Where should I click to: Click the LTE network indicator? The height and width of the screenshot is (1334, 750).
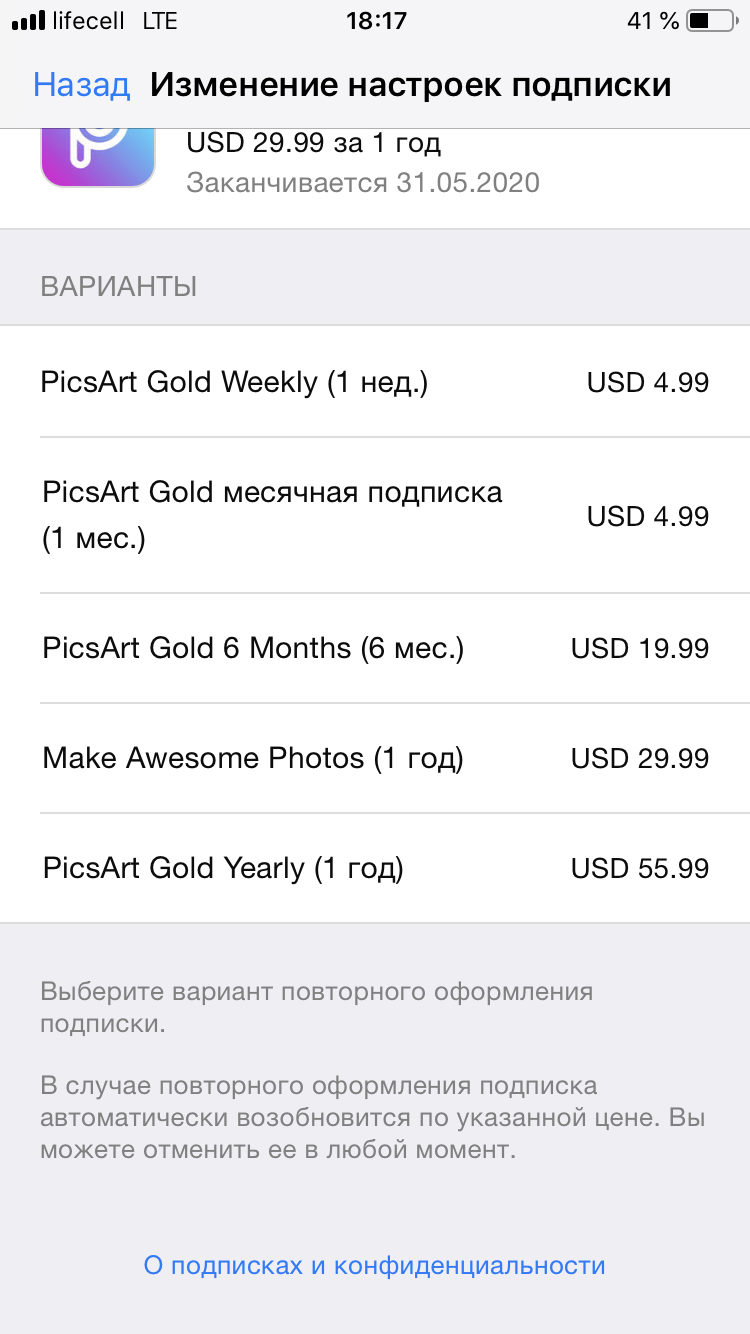[x=159, y=20]
